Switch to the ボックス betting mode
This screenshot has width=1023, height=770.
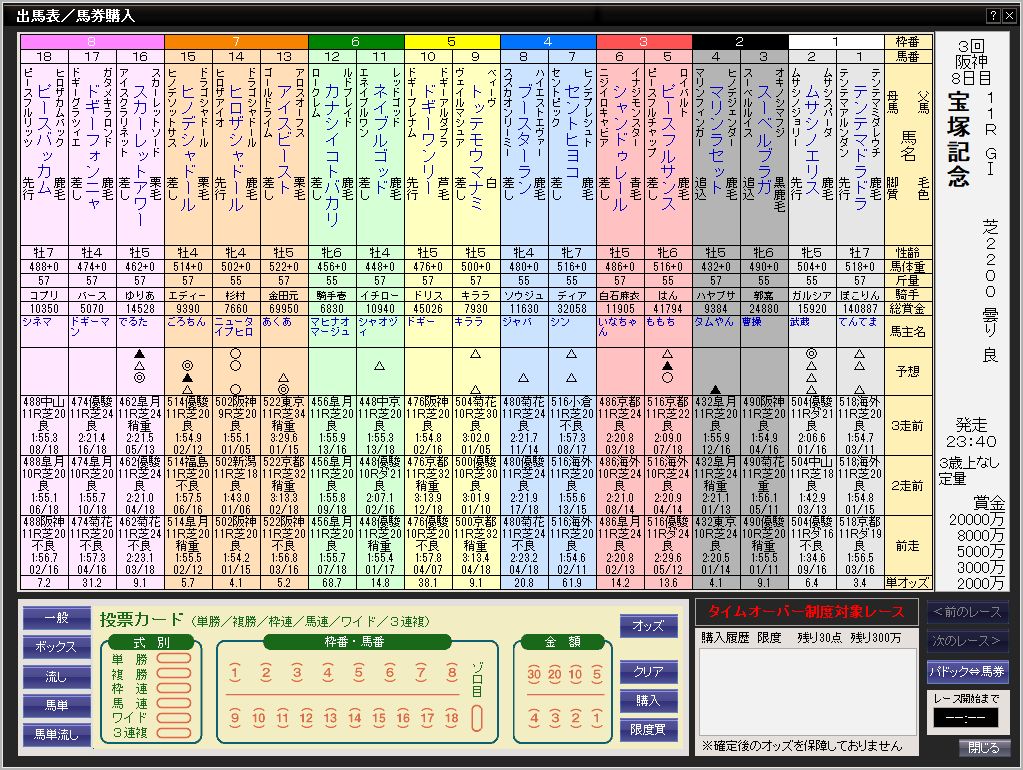(56, 648)
